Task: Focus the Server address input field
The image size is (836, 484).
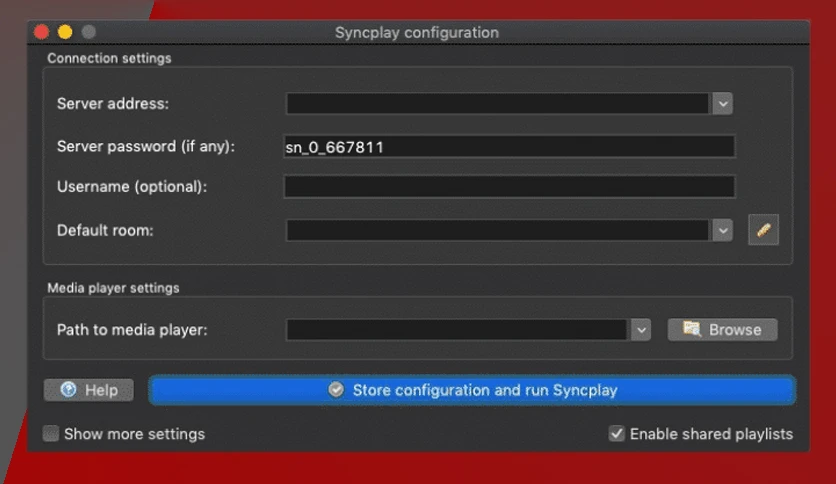Action: pos(498,103)
